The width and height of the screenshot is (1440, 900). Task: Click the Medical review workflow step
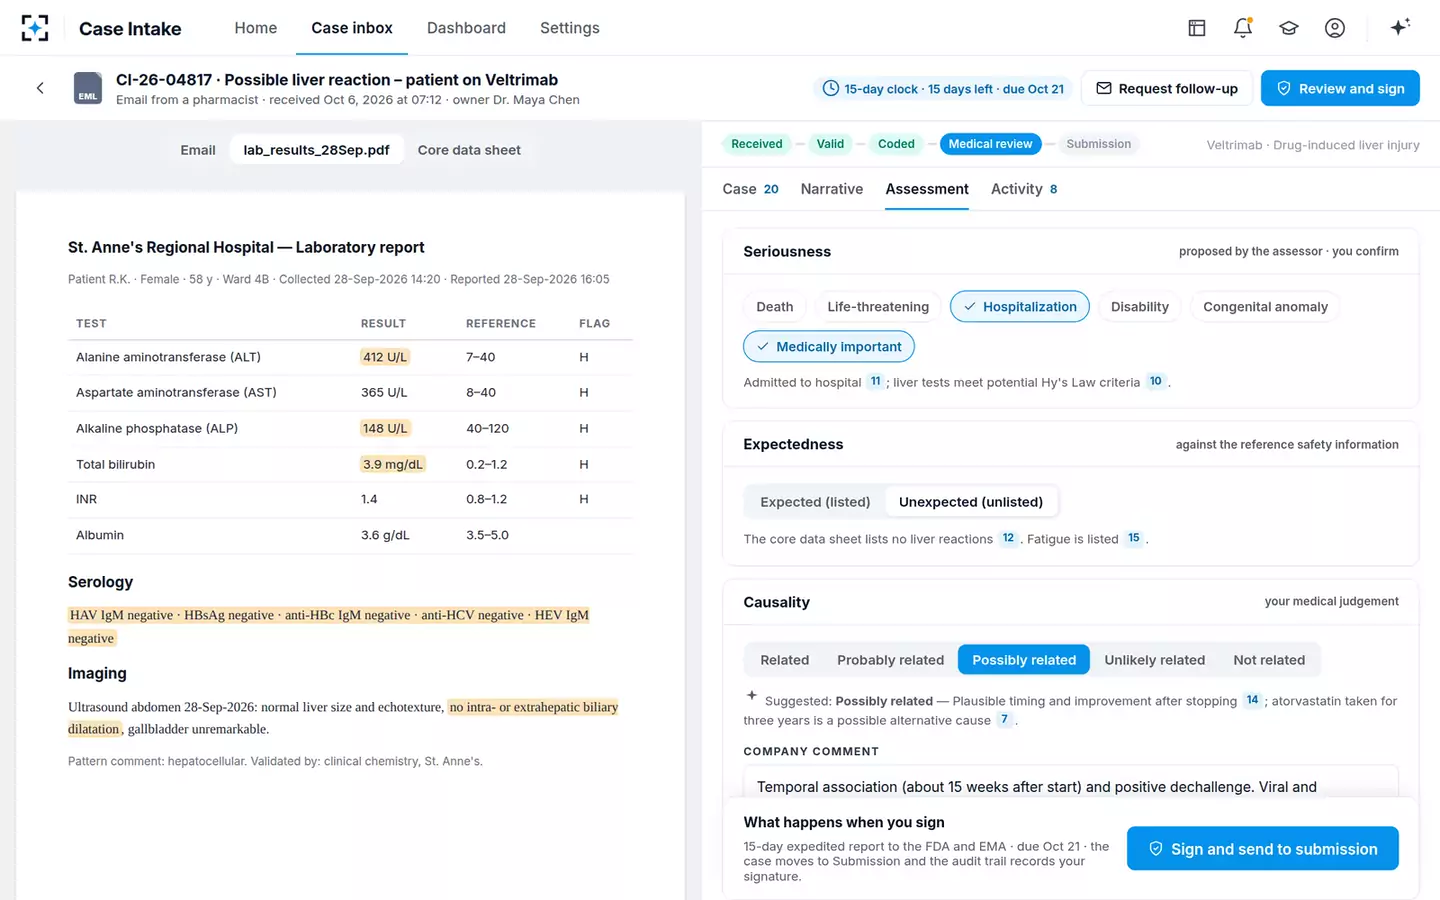point(990,144)
